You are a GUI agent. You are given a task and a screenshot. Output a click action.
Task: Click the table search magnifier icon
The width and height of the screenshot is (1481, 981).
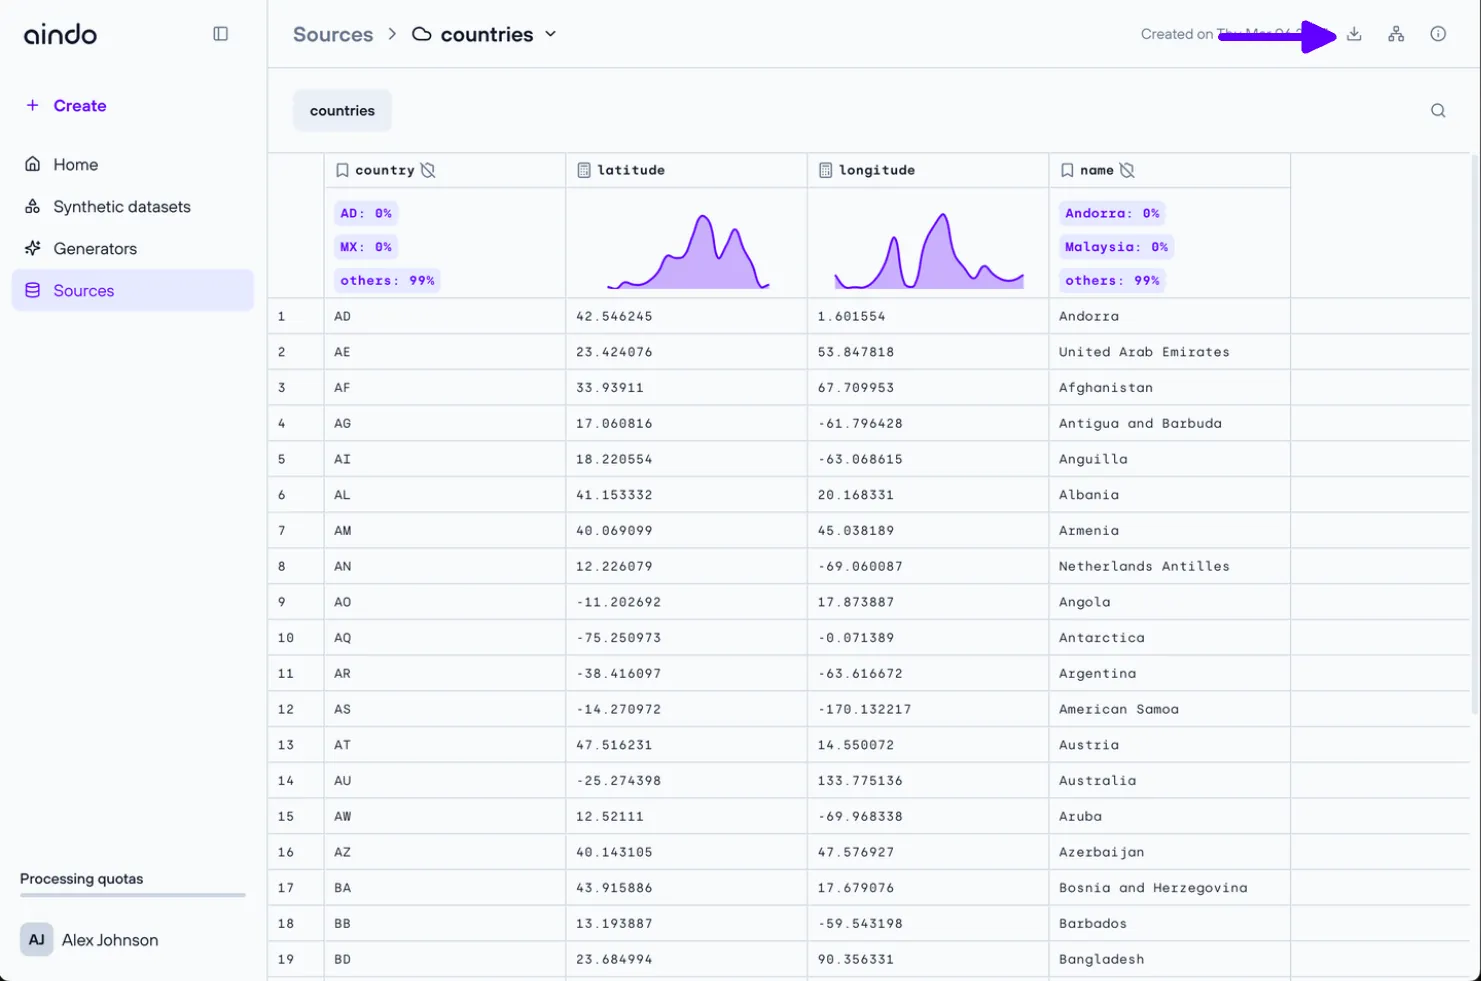(1438, 111)
